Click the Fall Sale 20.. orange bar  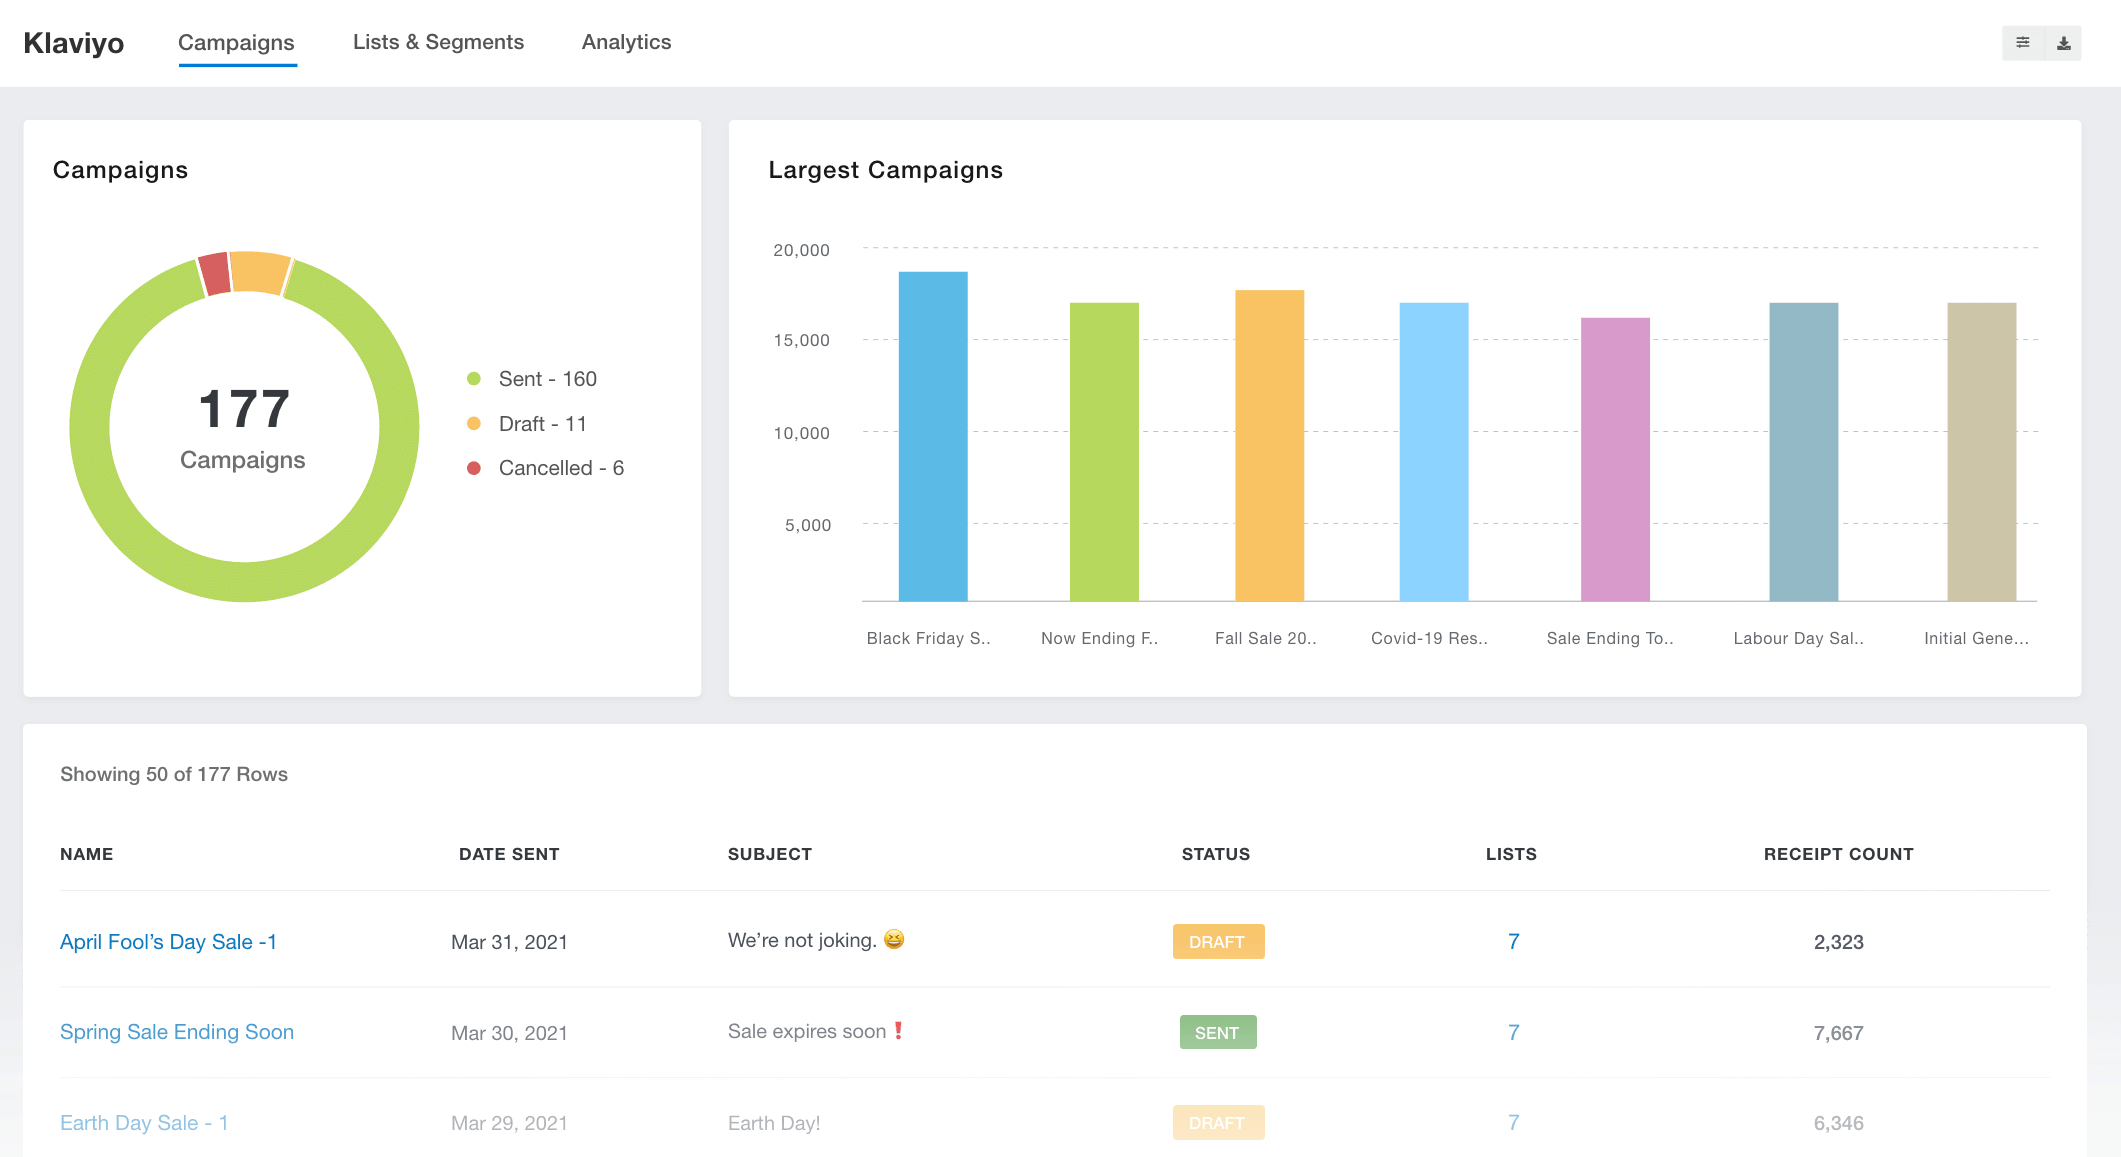(x=1269, y=446)
